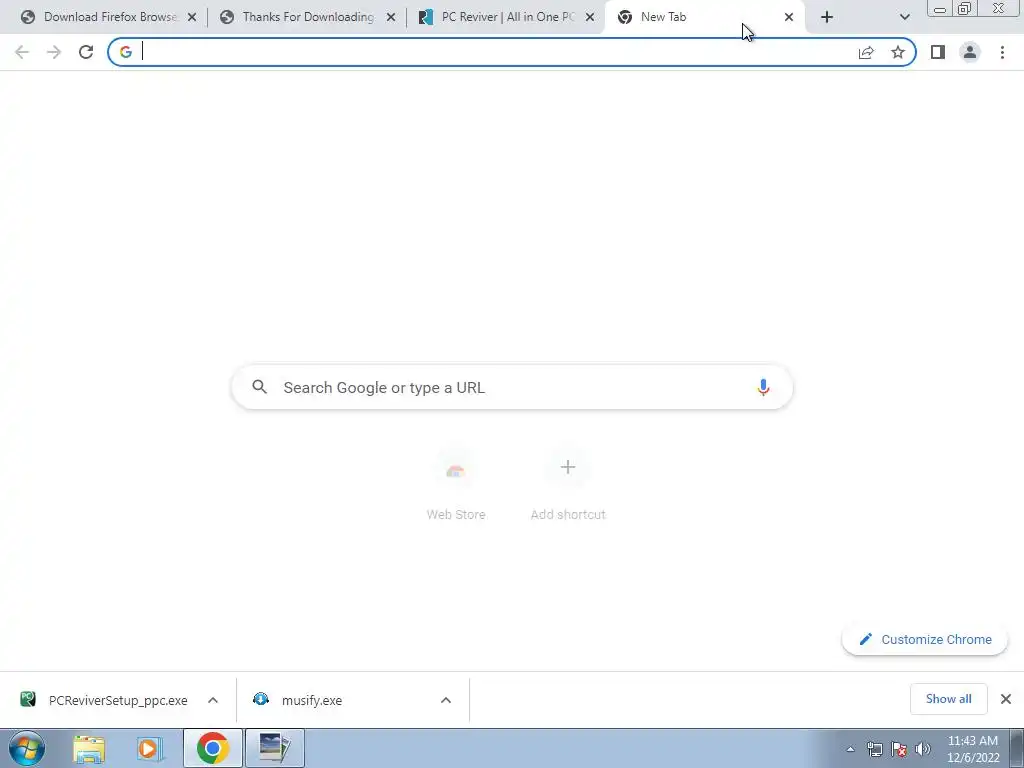Go back with the back arrow
The height and width of the screenshot is (768, 1024).
tap(22, 52)
